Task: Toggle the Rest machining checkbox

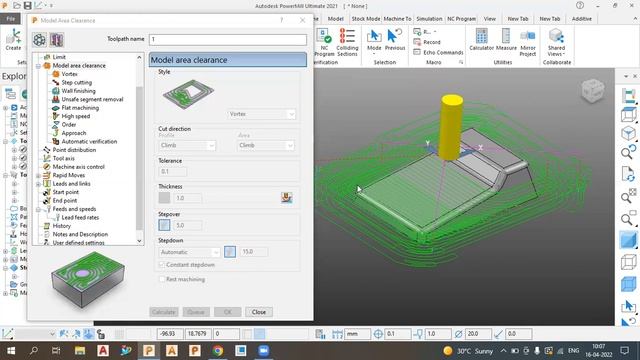Action: click(162, 279)
